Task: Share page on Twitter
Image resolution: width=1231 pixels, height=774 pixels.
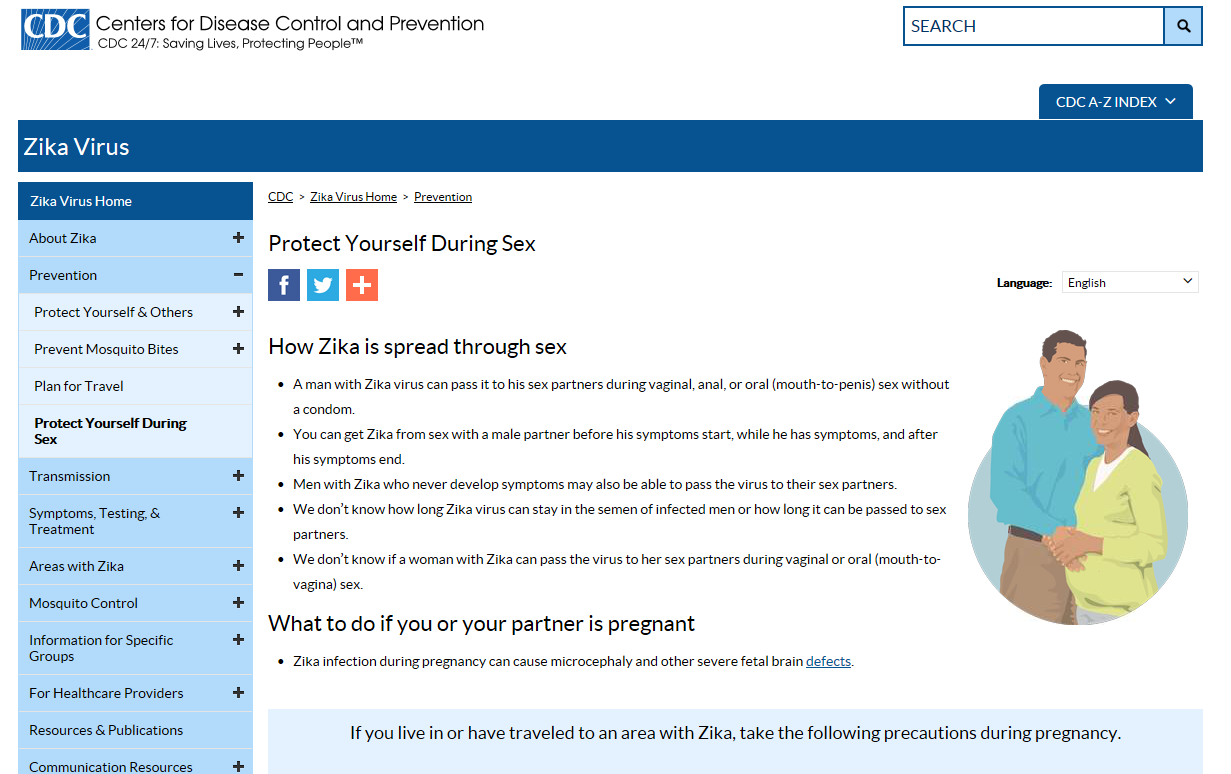Action: tap(323, 285)
